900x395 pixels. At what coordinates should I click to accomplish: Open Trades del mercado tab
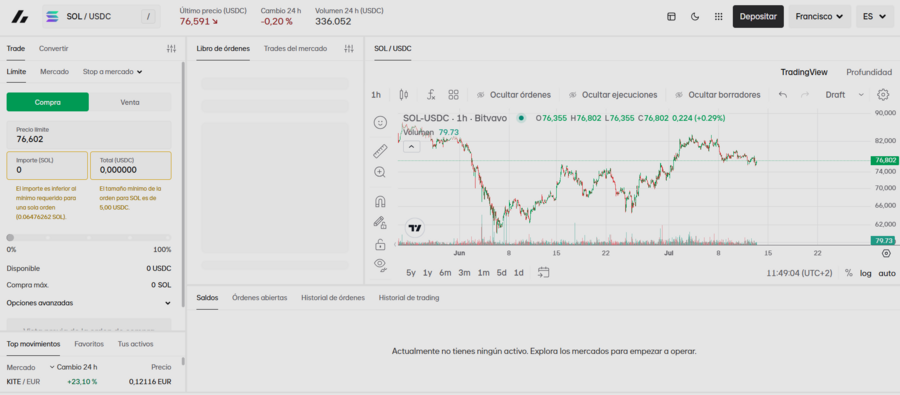(296, 49)
